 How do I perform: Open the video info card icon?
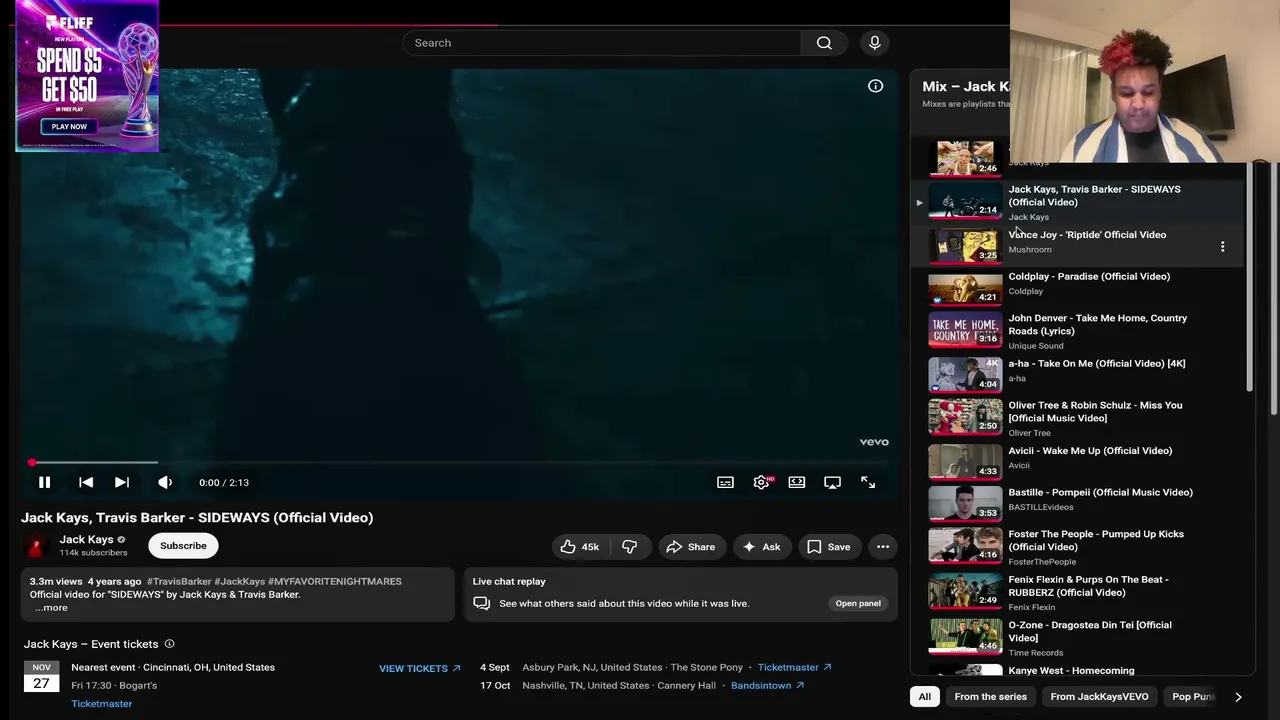pos(875,86)
